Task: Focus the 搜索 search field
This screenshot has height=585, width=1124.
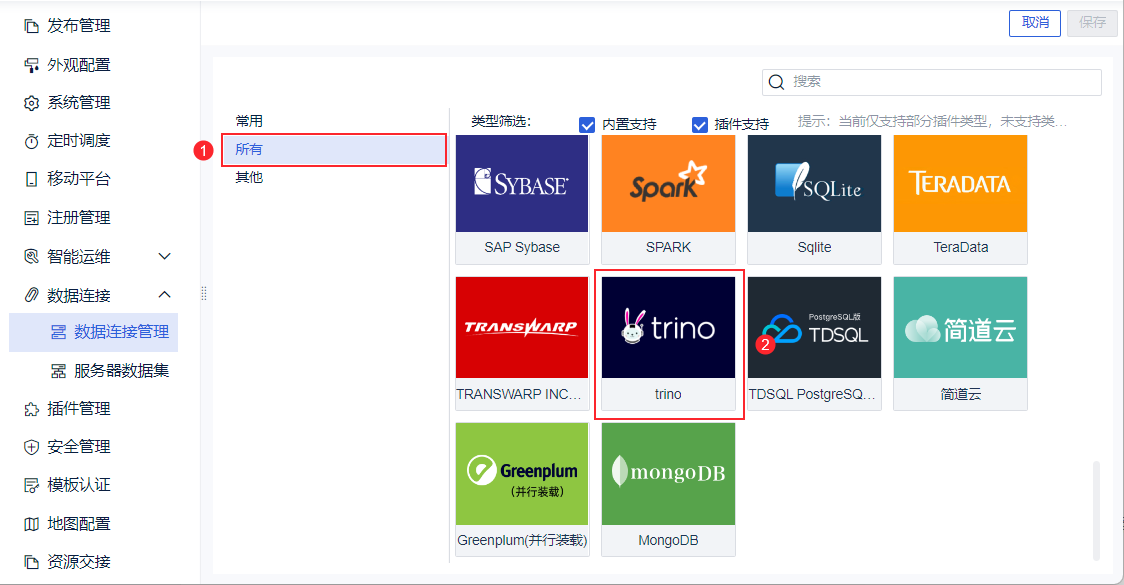Action: pos(932,82)
